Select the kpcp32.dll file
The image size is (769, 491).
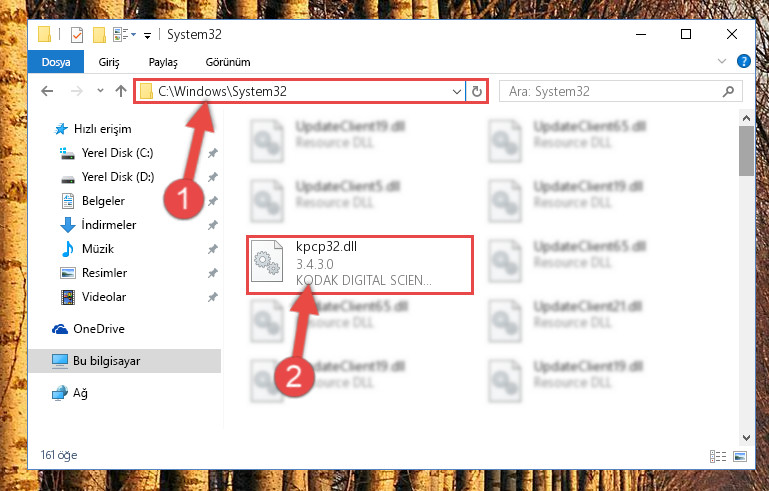(x=360, y=265)
